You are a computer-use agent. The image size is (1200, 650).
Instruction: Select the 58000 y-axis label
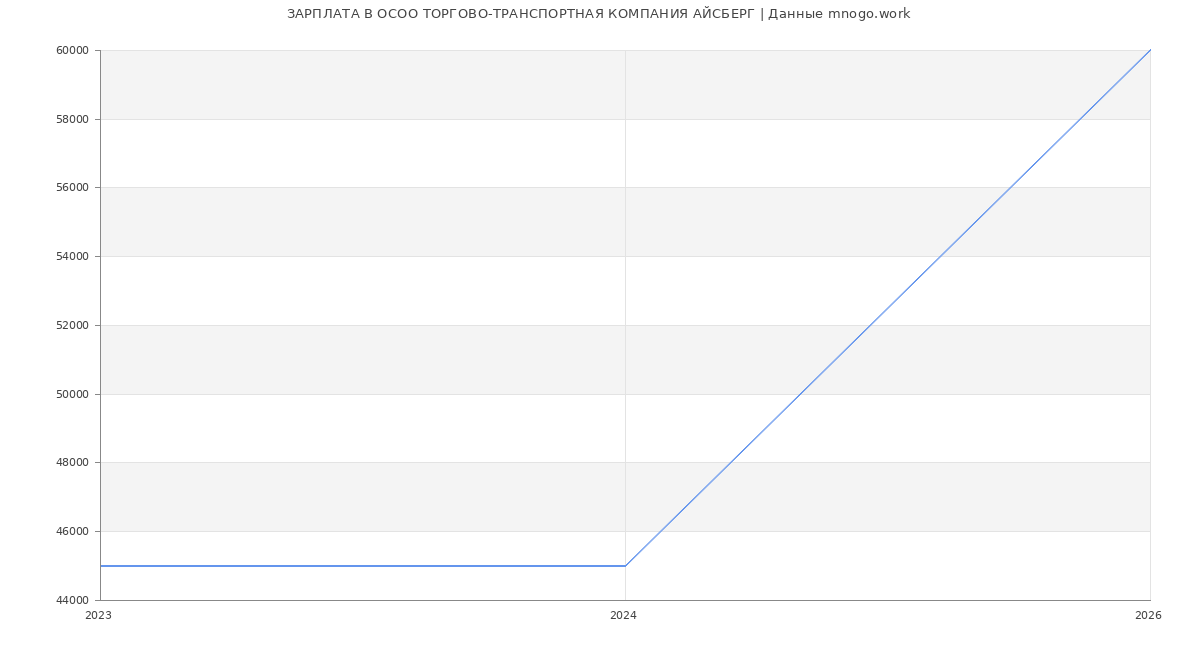tap(73, 119)
